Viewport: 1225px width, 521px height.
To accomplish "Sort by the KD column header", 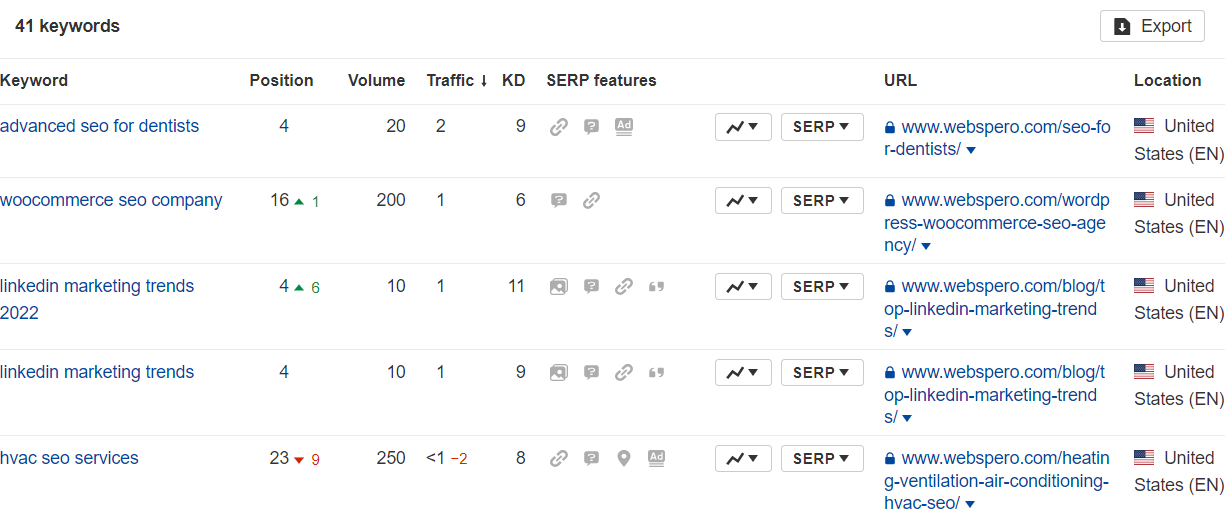I will [514, 80].
